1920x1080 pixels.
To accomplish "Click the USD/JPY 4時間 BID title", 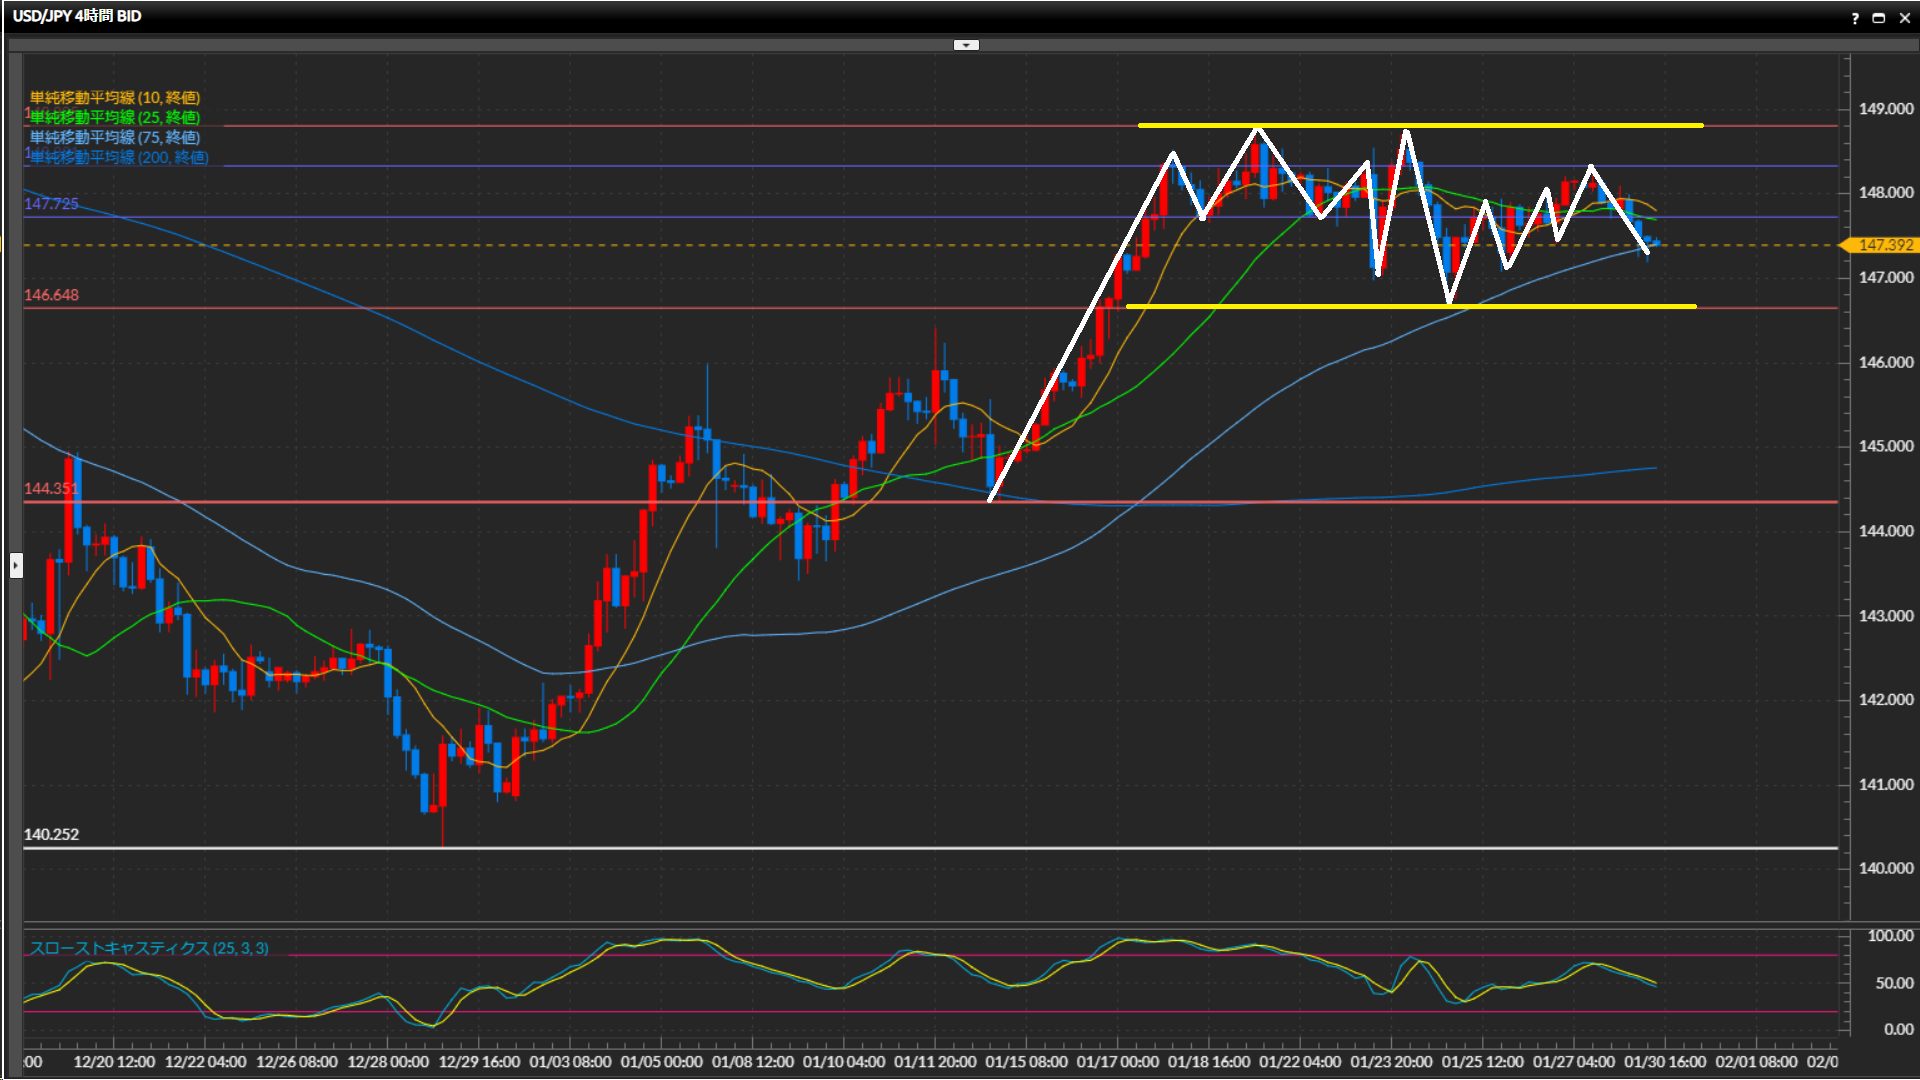I will [x=77, y=16].
